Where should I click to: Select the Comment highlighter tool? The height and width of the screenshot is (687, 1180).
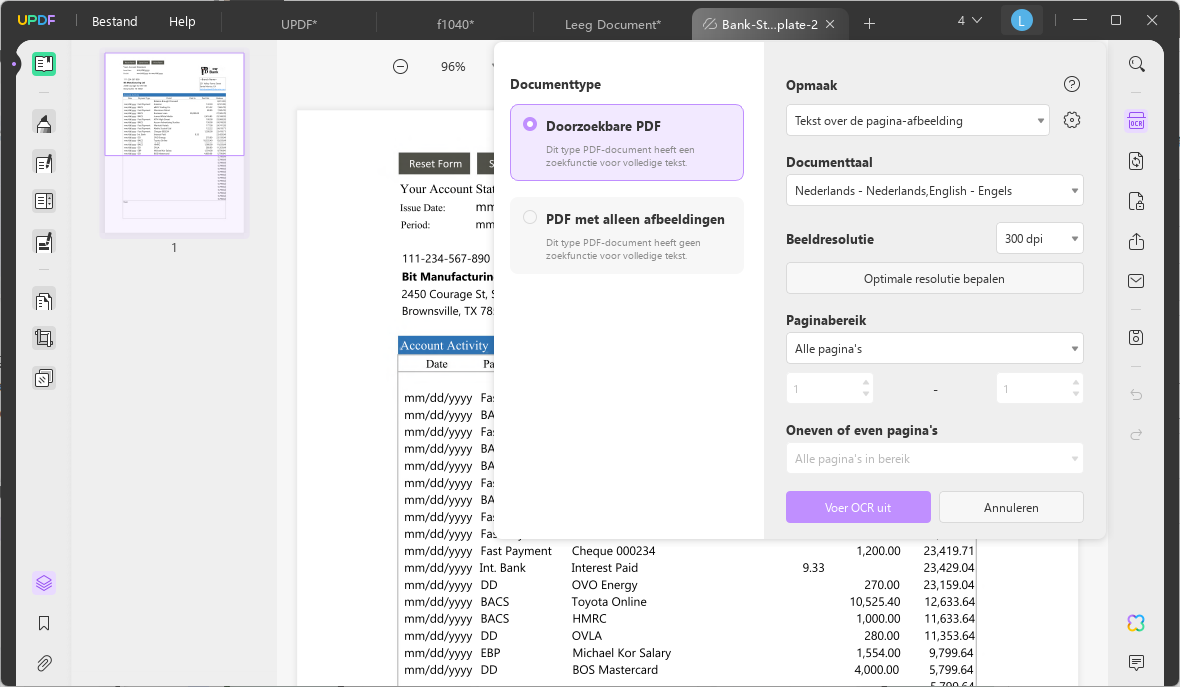44,123
